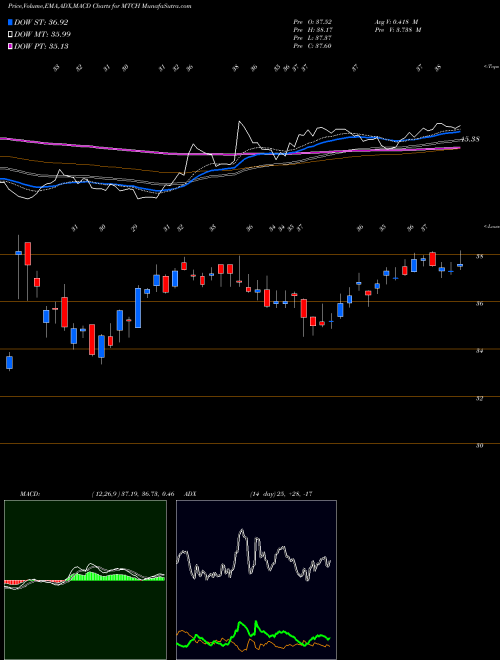Click the 'DOW PT: 35.13' label
Screen dimensions: 500x660
click(x=41, y=46)
